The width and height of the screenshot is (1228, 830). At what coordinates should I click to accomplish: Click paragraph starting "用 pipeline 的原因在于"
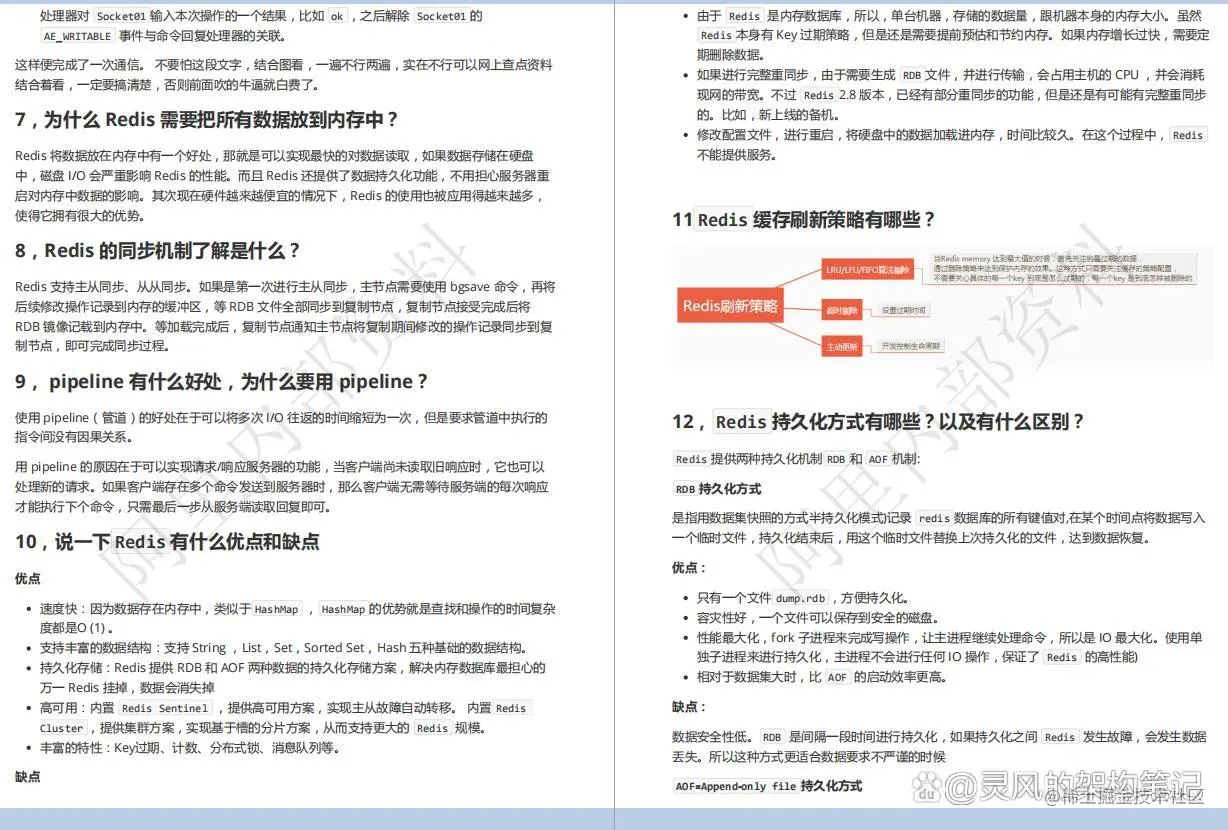[x=281, y=487]
